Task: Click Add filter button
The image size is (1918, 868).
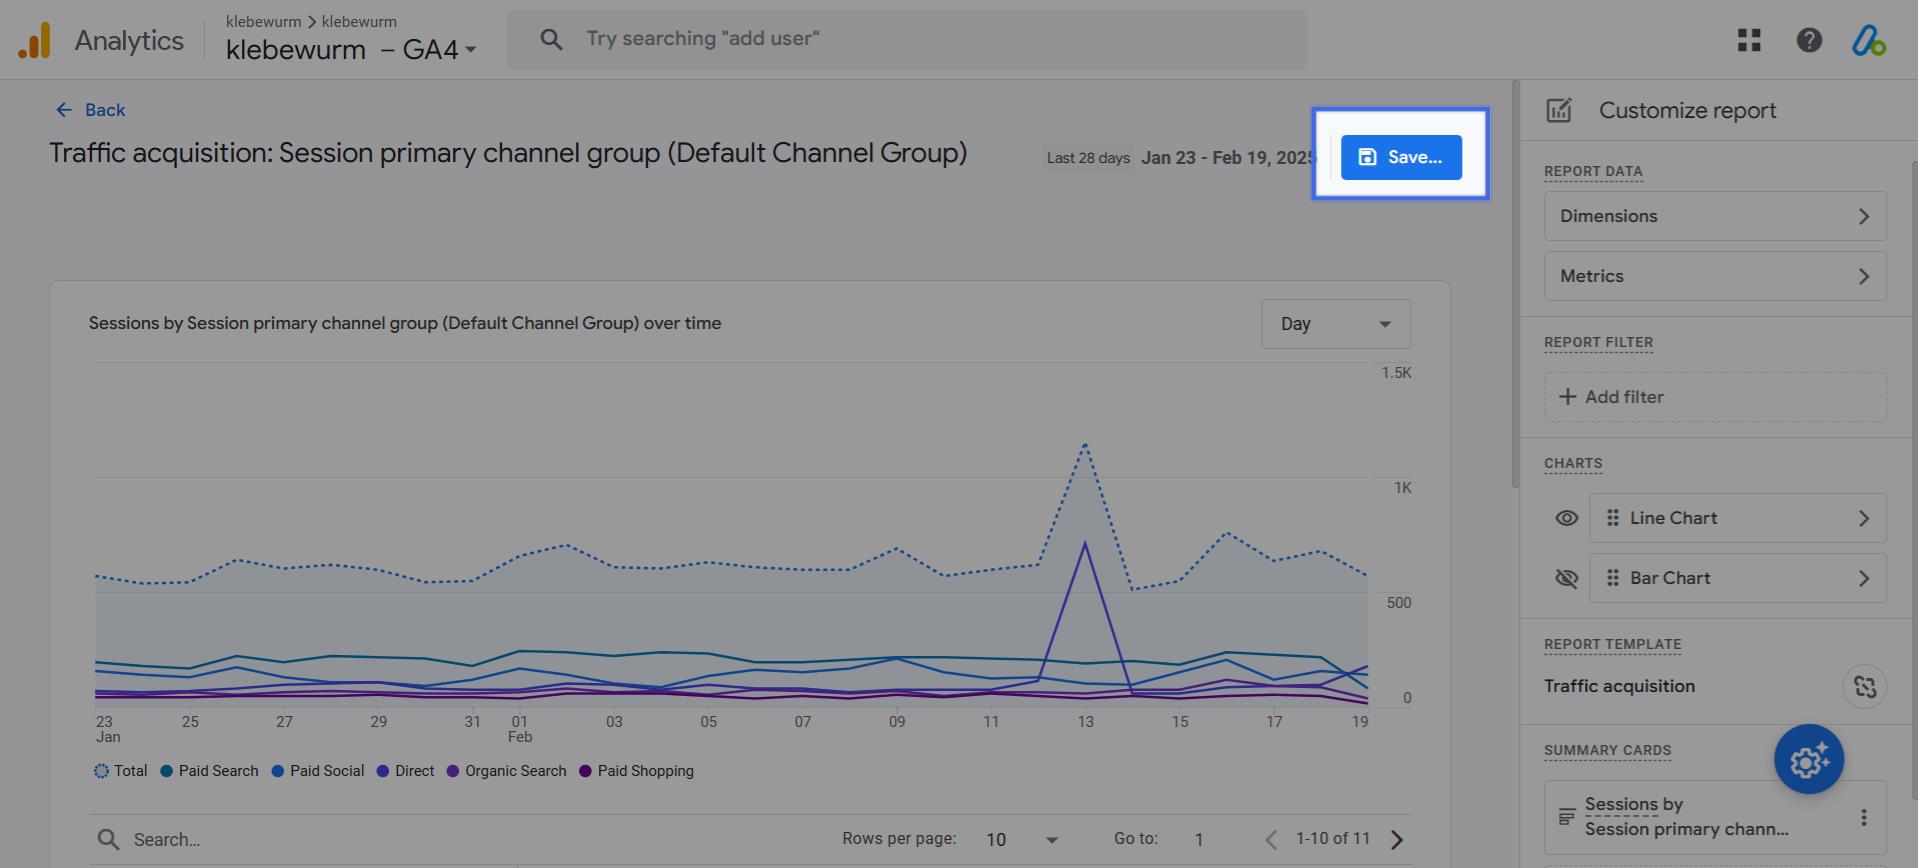Action: (1715, 397)
